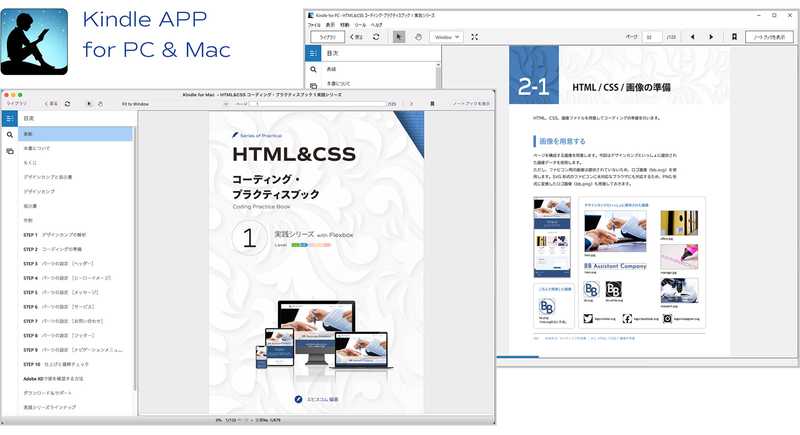Screen dimensions: 800x435
Task: Open the search panel in Kindle for Mac sidebar
Action: pyautogui.click(x=9, y=135)
